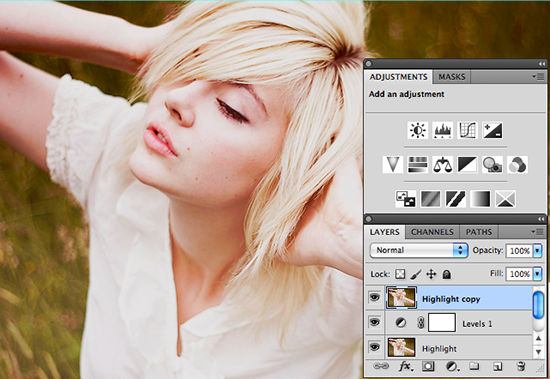Hide the Highlight layer
Viewport: 550px width, 379px height.
coord(374,347)
